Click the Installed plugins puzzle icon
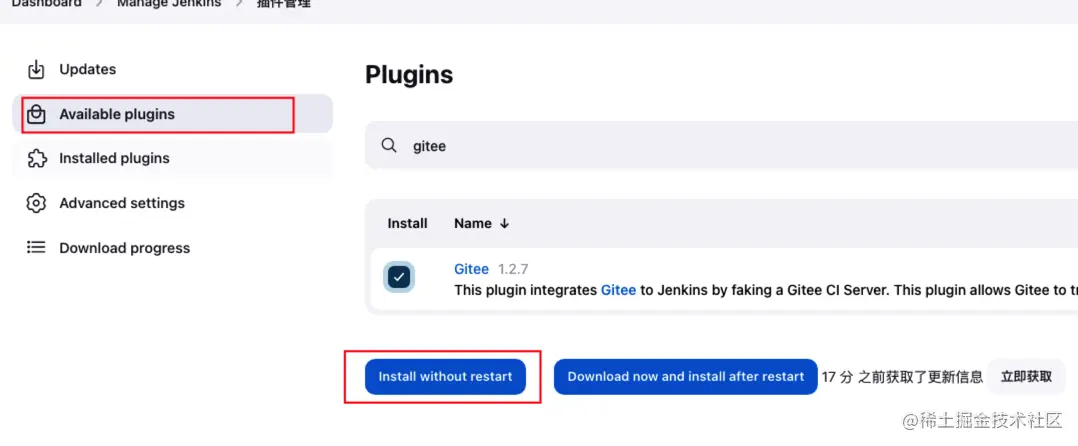This screenshot has height=446, width=1078. (36, 158)
